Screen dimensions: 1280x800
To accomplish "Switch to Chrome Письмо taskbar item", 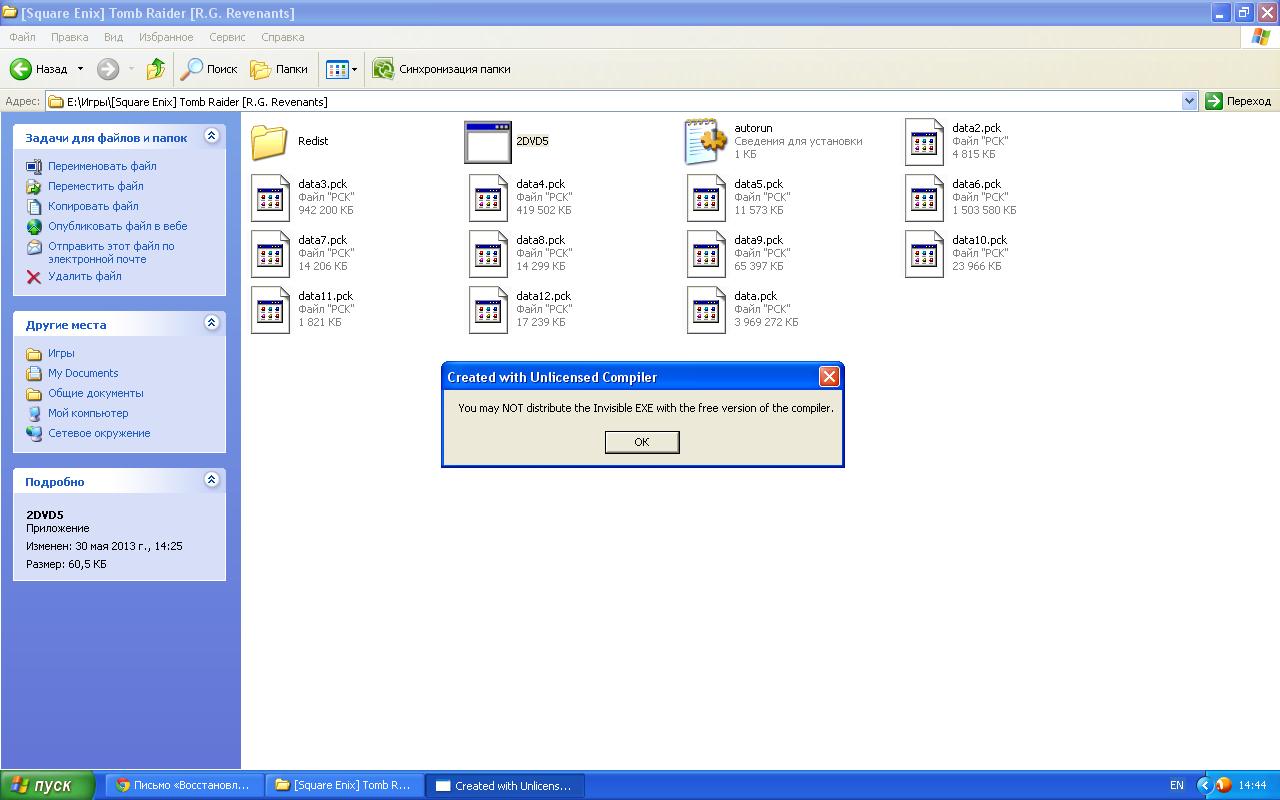I will pyautogui.click(x=185, y=785).
